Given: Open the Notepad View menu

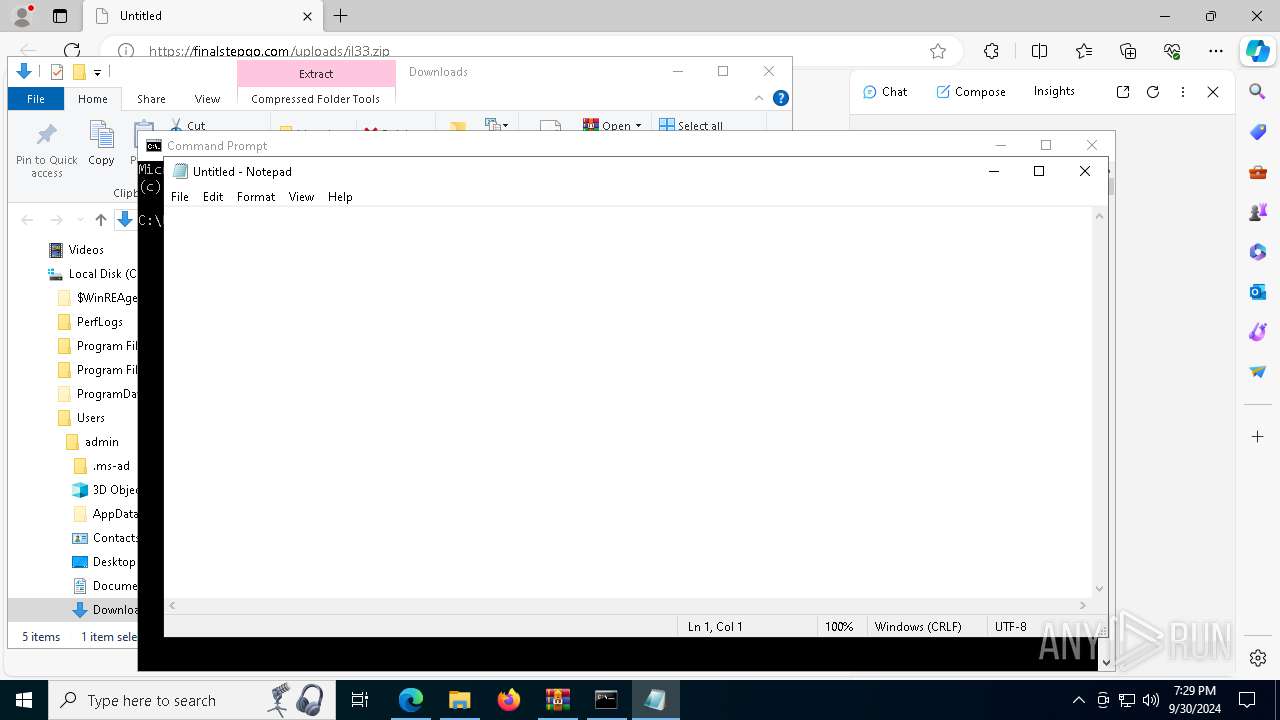Looking at the screenshot, I should click(x=301, y=197).
